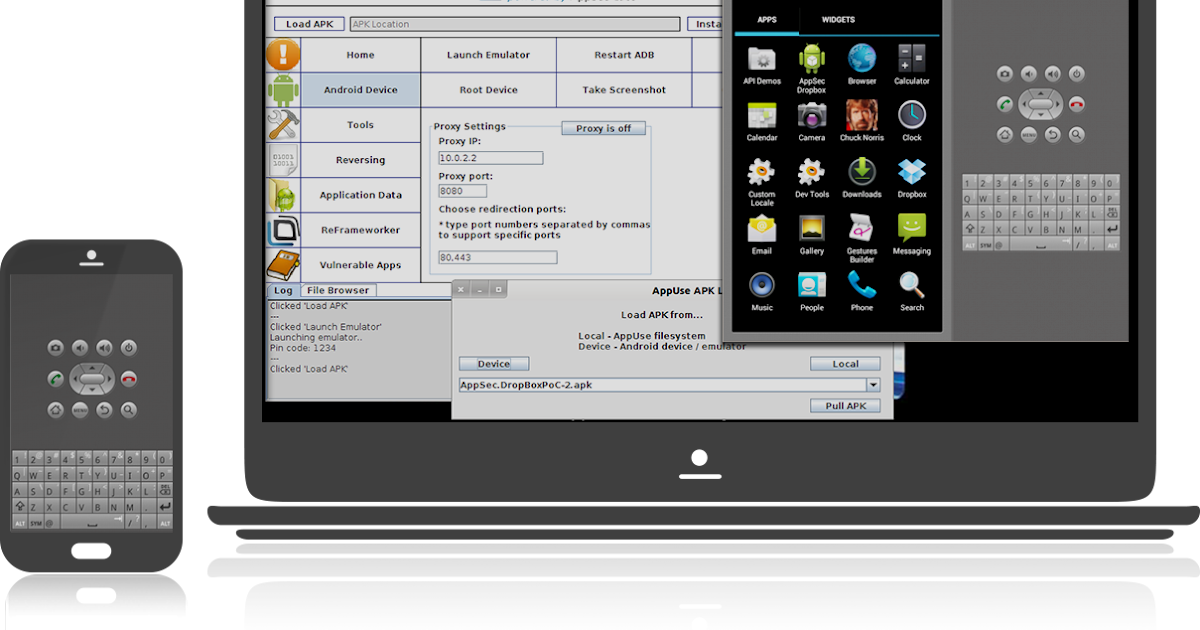Image resolution: width=1200 pixels, height=630 pixels.
Task: Click the Local button in the APK dialog
Action: tap(845, 364)
